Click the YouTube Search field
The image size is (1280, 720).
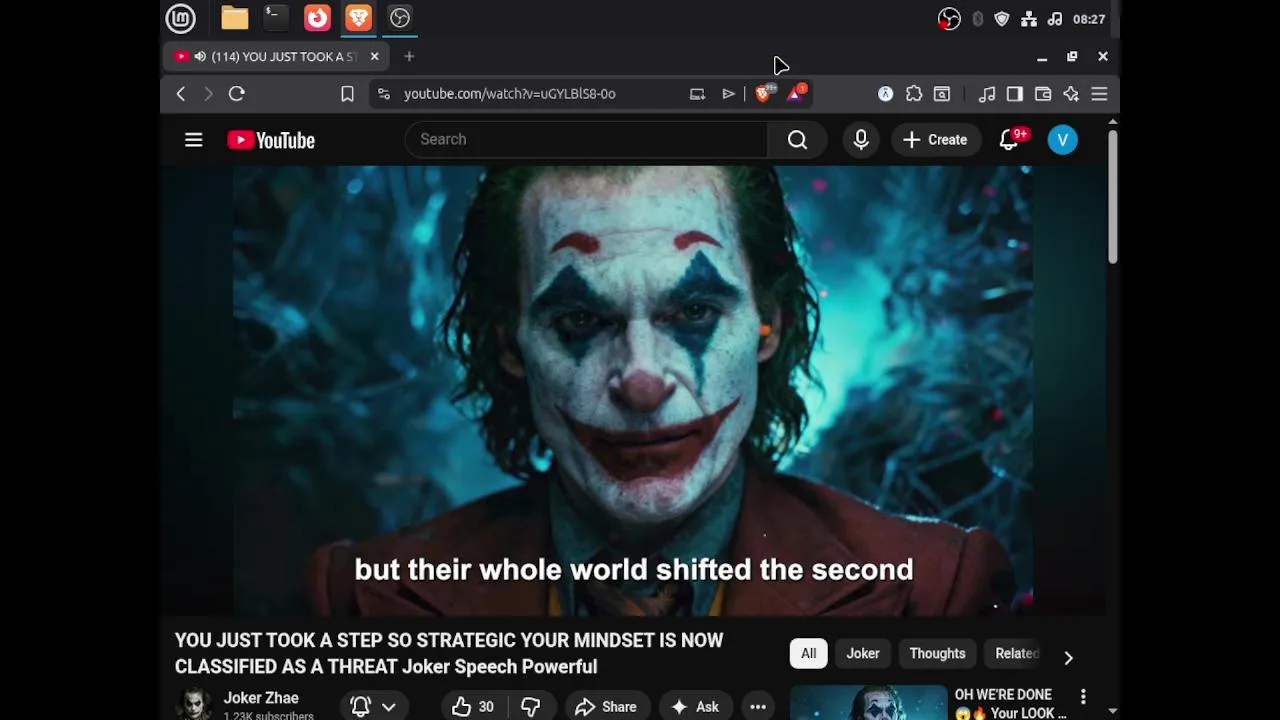(x=586, y=140)
